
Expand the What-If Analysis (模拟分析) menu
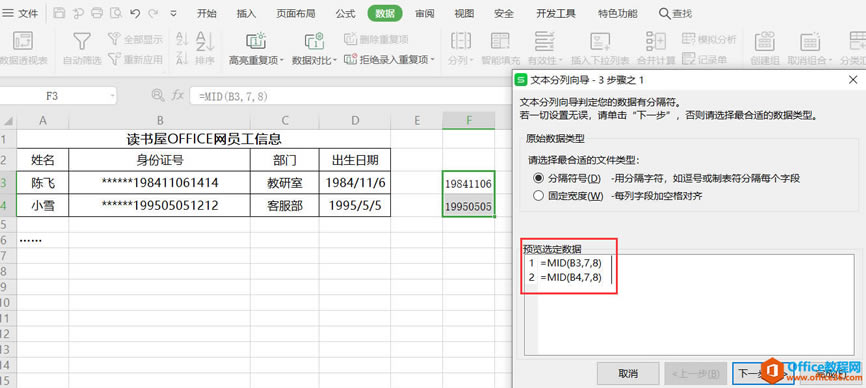click(x=709, y=39)
